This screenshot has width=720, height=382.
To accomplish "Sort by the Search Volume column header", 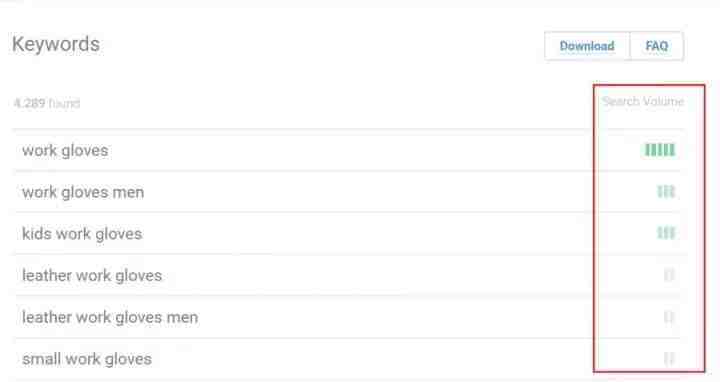I will point(643,101).
